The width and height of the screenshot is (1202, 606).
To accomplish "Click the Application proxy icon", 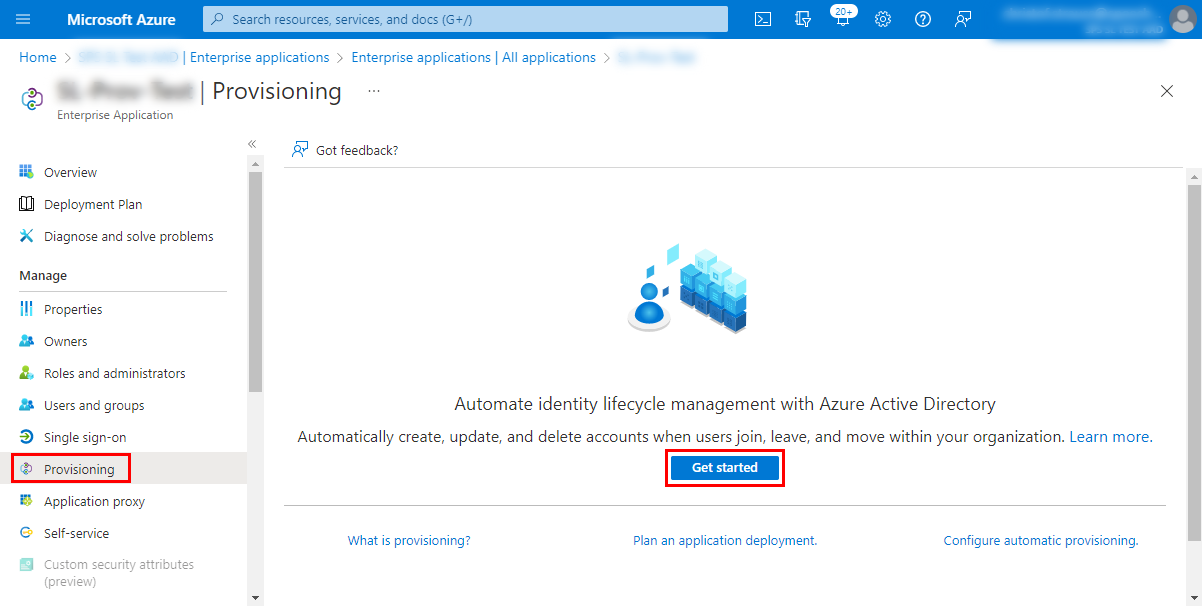I will (27, 501).
